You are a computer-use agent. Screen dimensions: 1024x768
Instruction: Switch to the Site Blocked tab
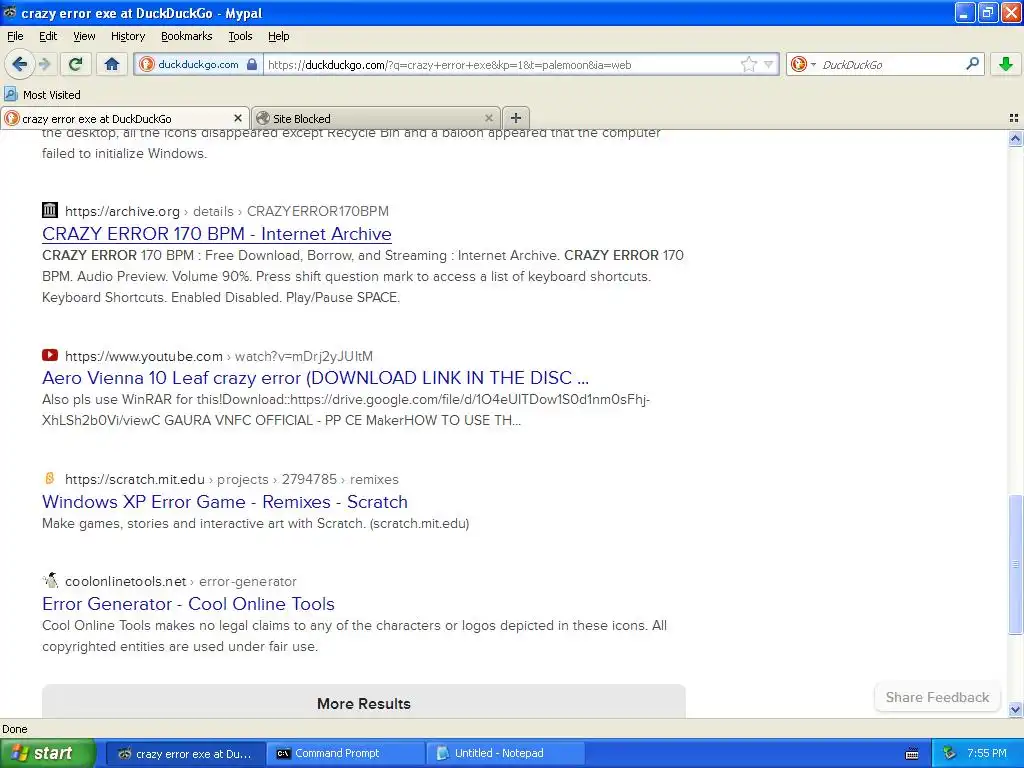376,118
